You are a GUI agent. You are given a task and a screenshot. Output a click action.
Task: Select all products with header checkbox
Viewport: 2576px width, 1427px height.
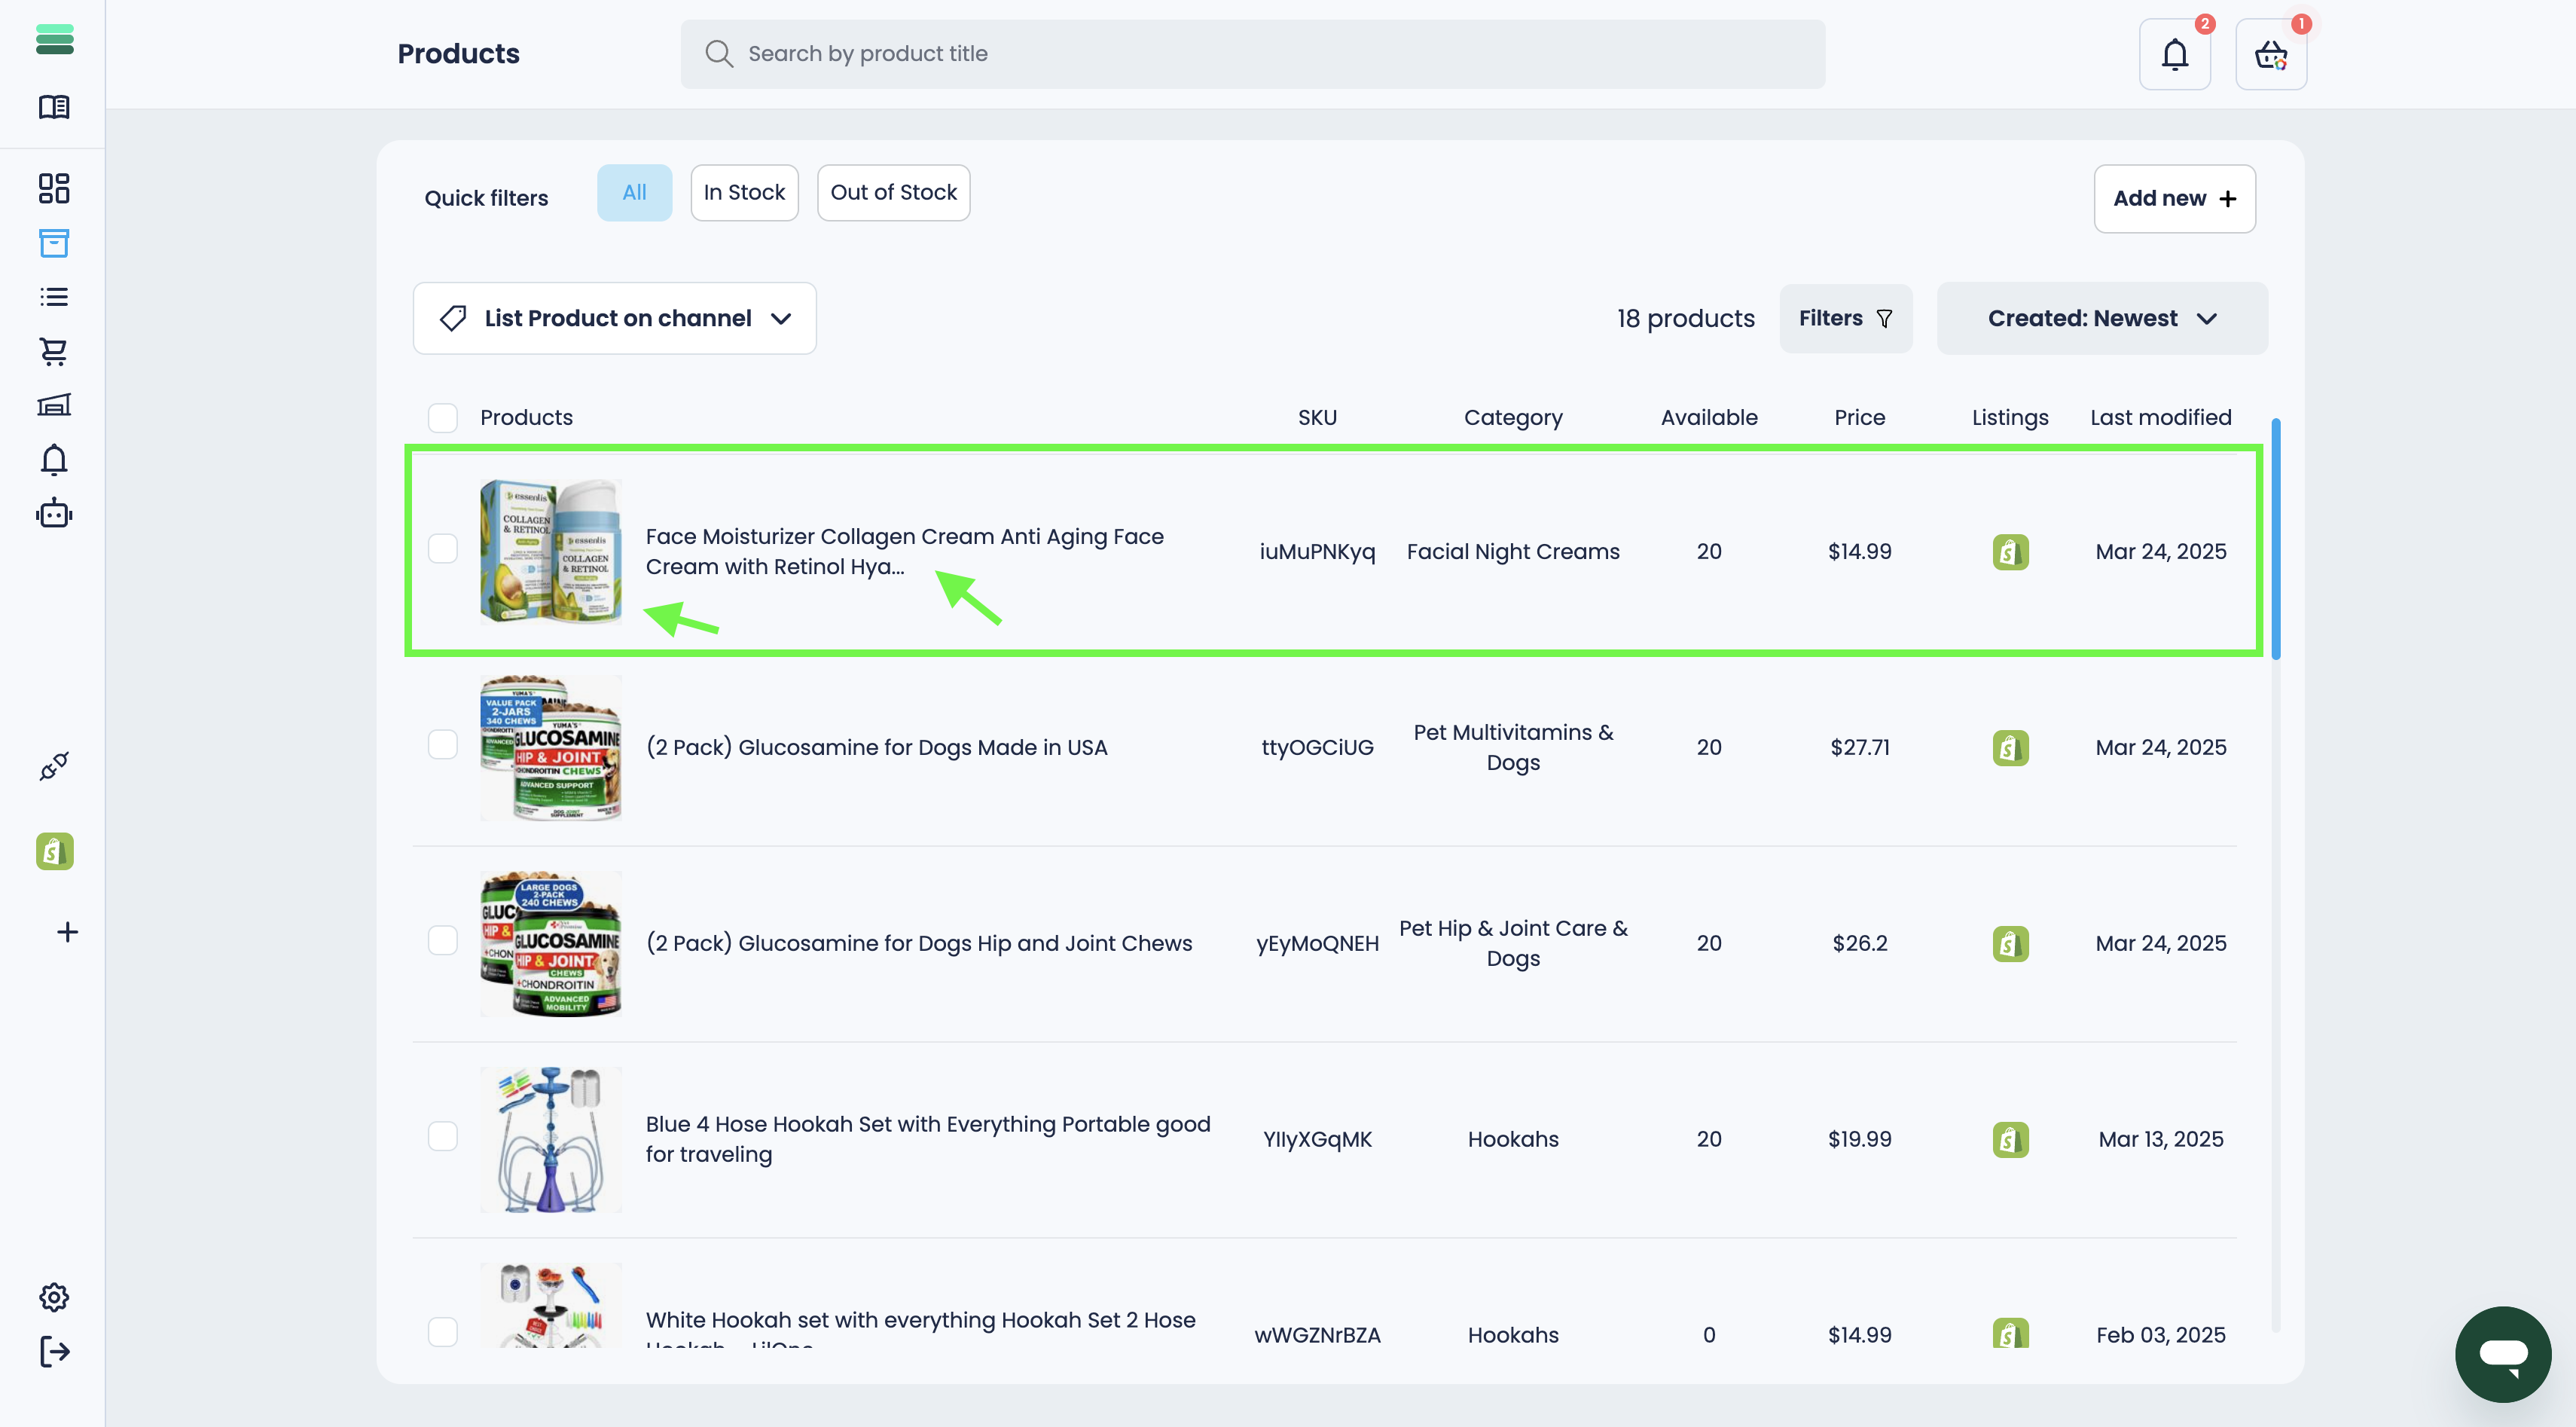click(442, 417)
